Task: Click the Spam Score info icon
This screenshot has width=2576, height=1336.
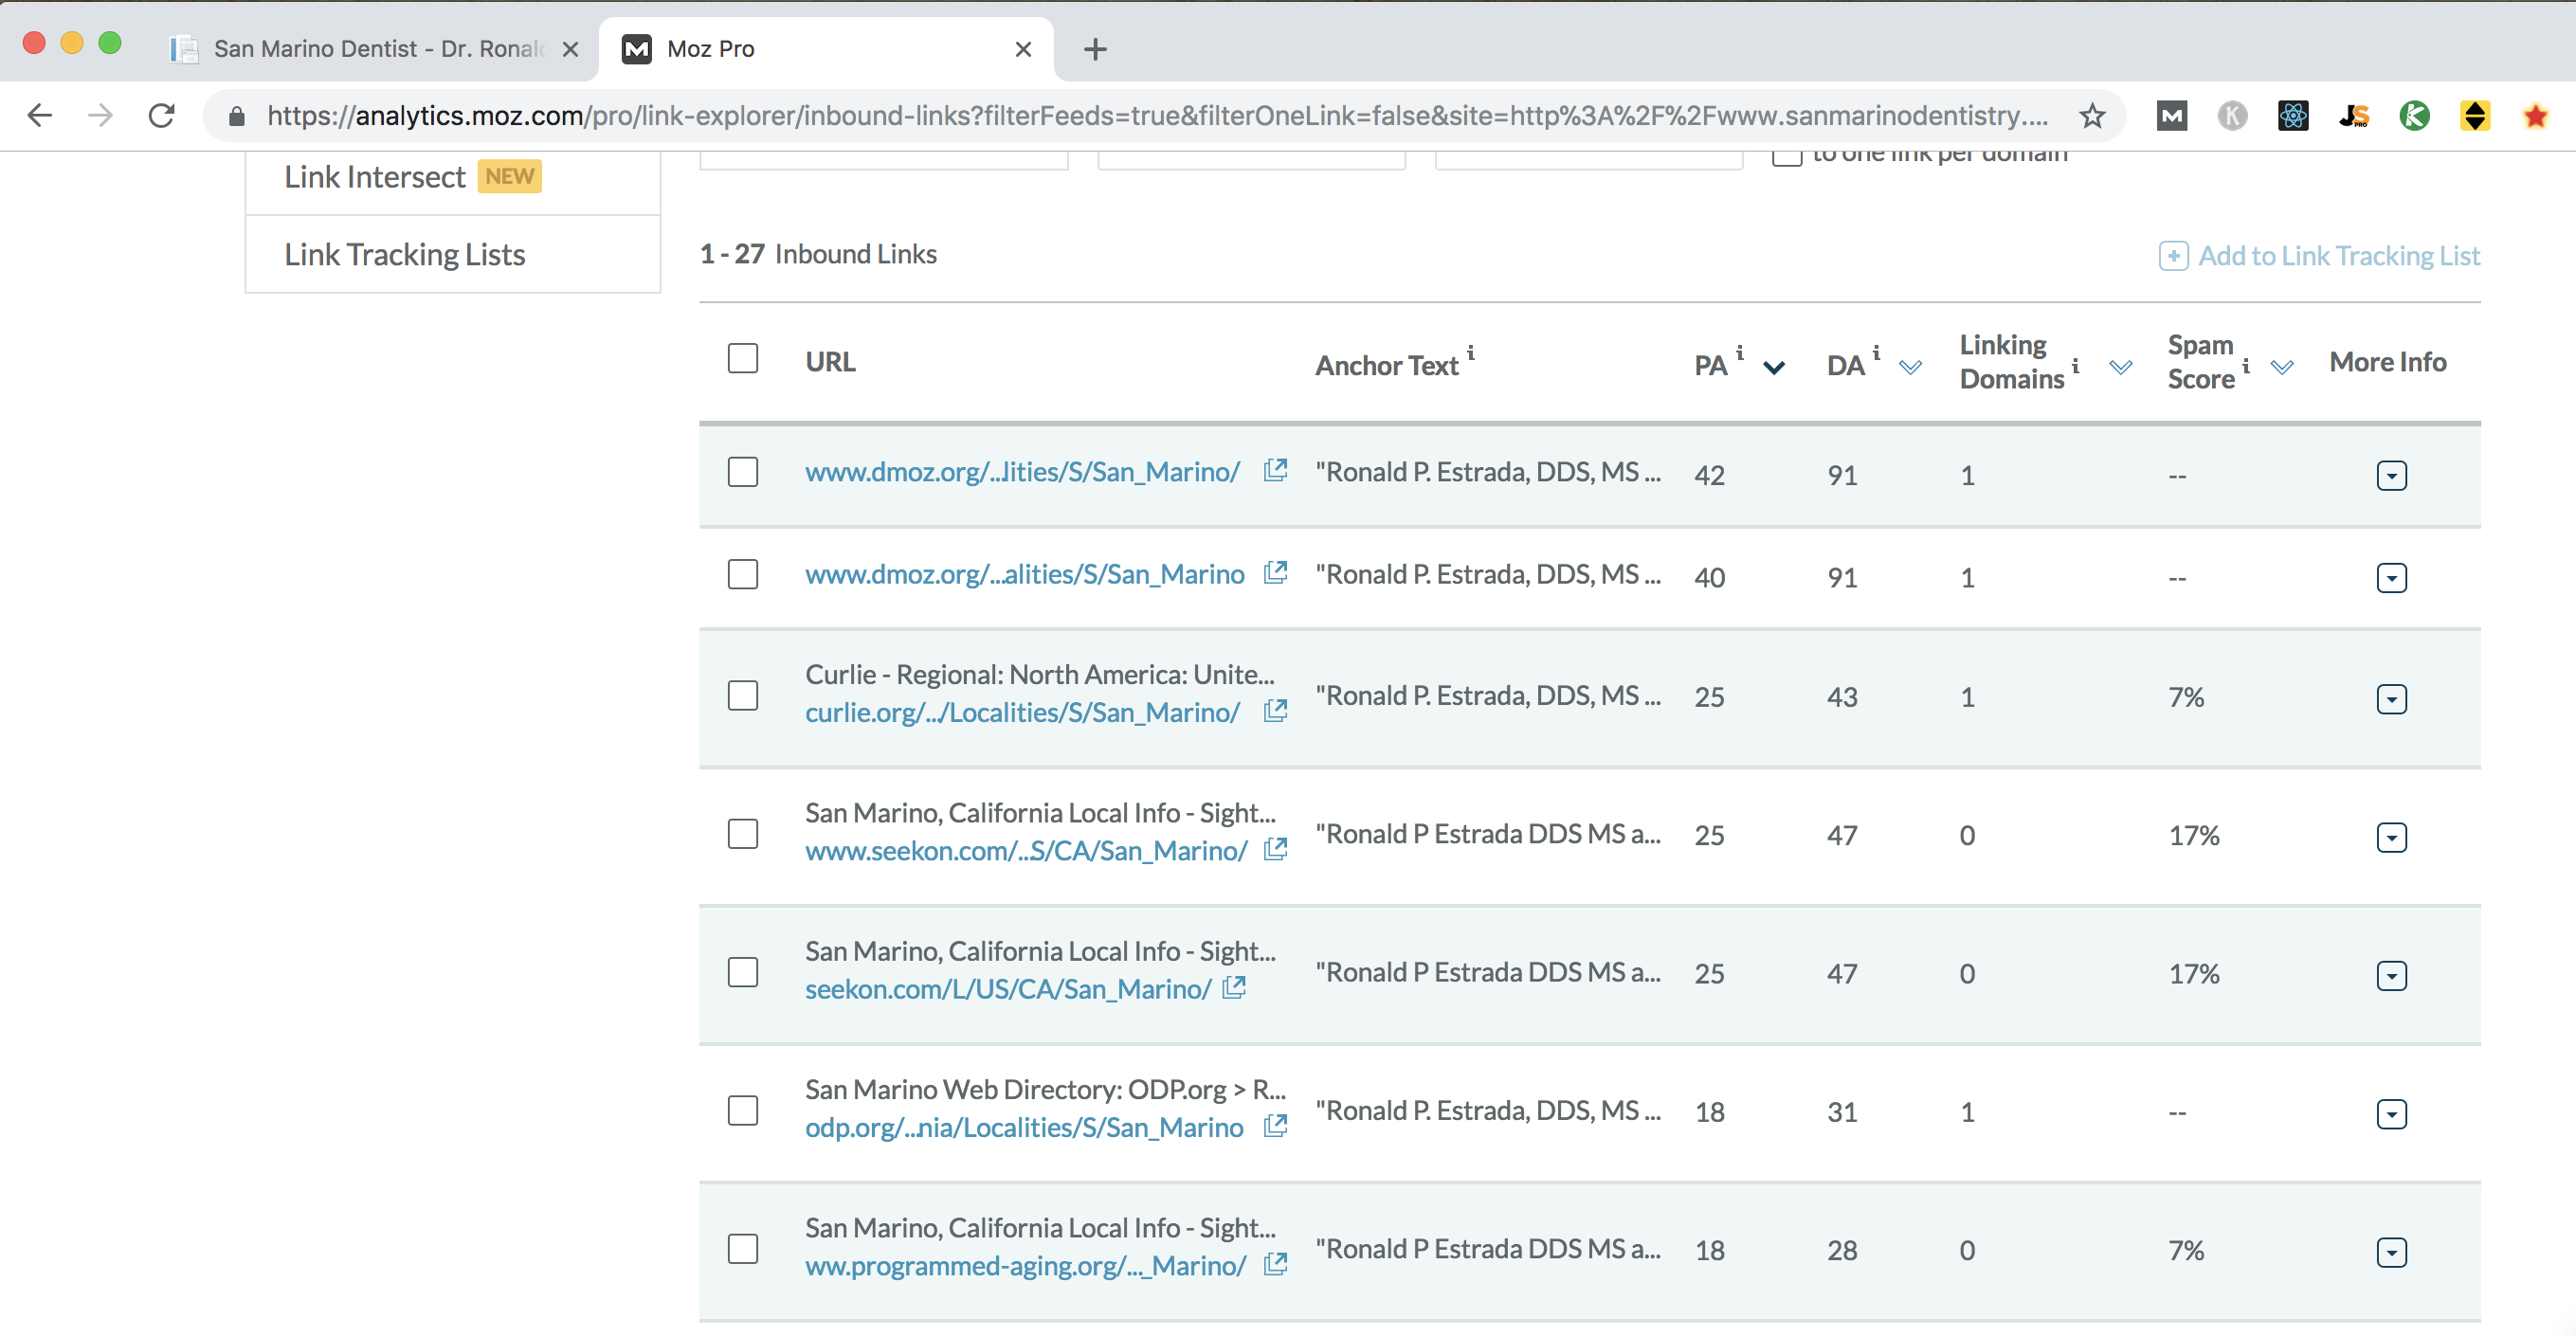Action: click(2246, 366)
